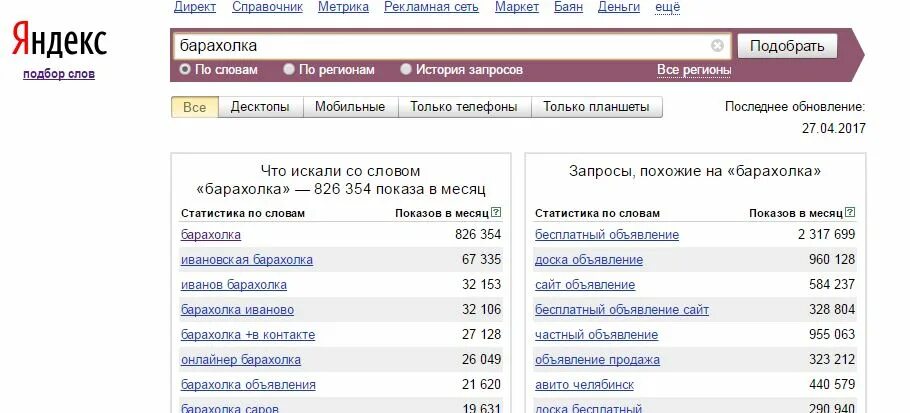The height and width of the screenshot is (413, 910).
Task: Click the left 'Статистика по словам' column header
Action: click(243, 213)
